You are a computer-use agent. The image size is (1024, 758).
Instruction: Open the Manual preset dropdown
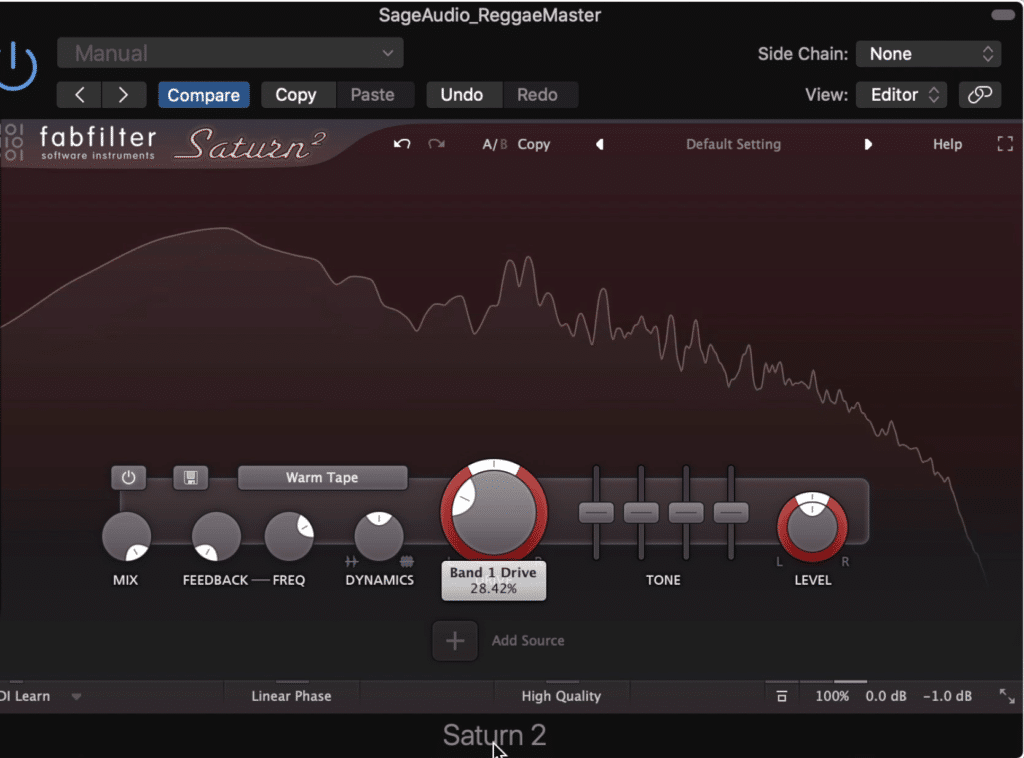(230, 53)
